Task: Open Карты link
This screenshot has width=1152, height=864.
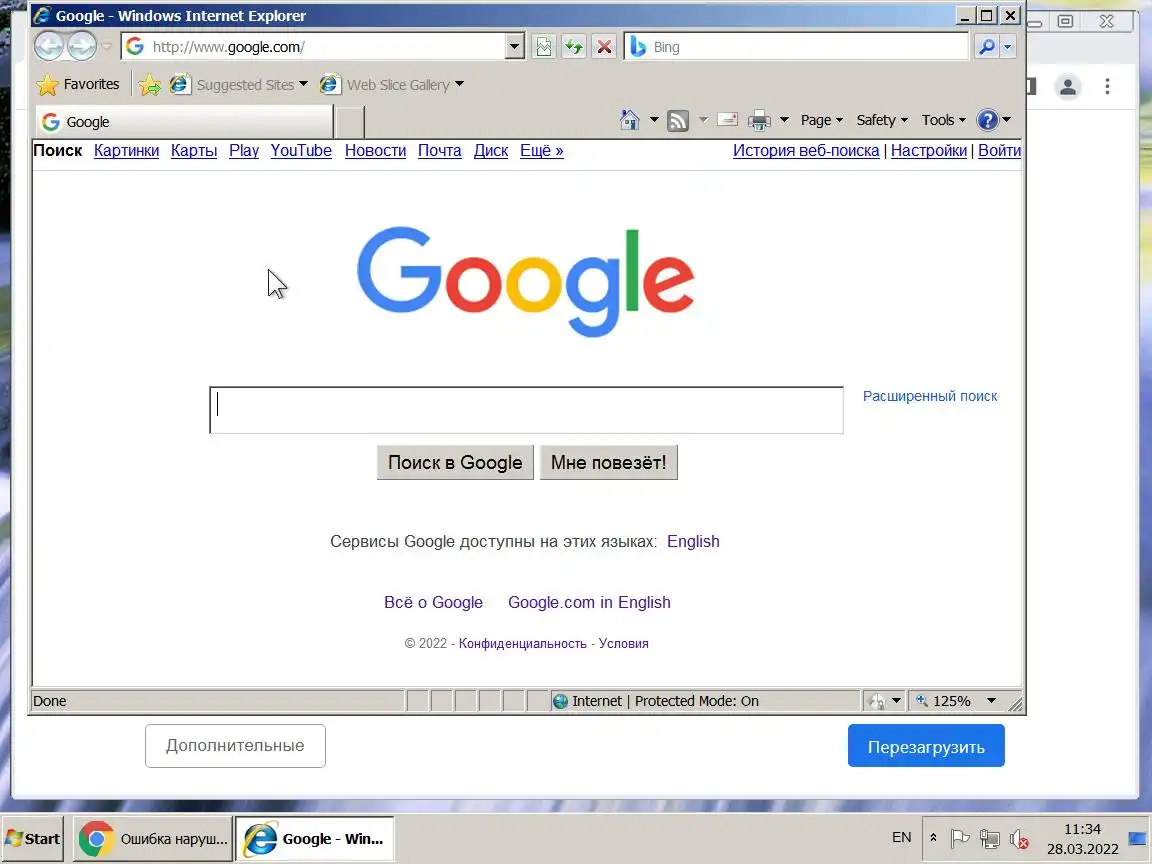Action: click(194, 151)
